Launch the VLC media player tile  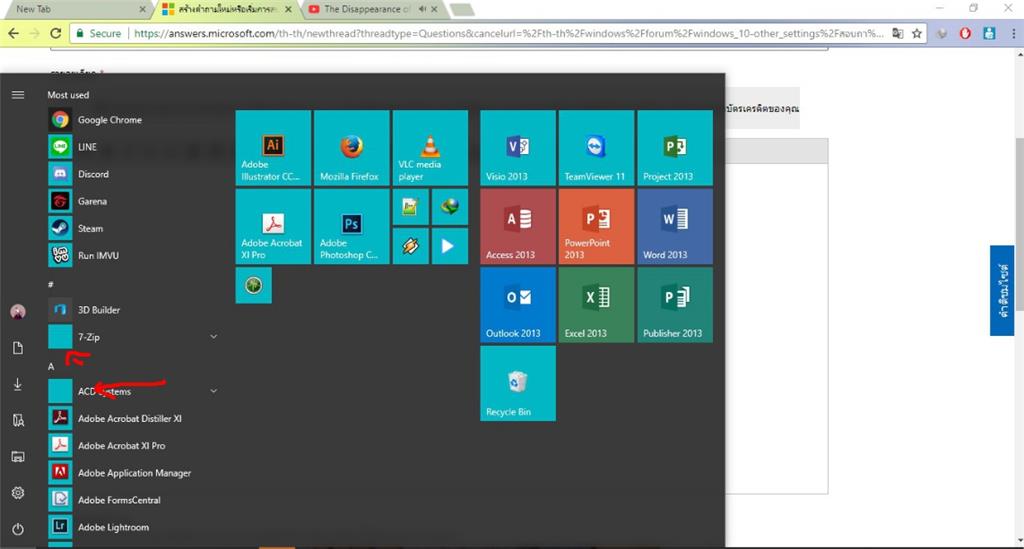(430, 148)
